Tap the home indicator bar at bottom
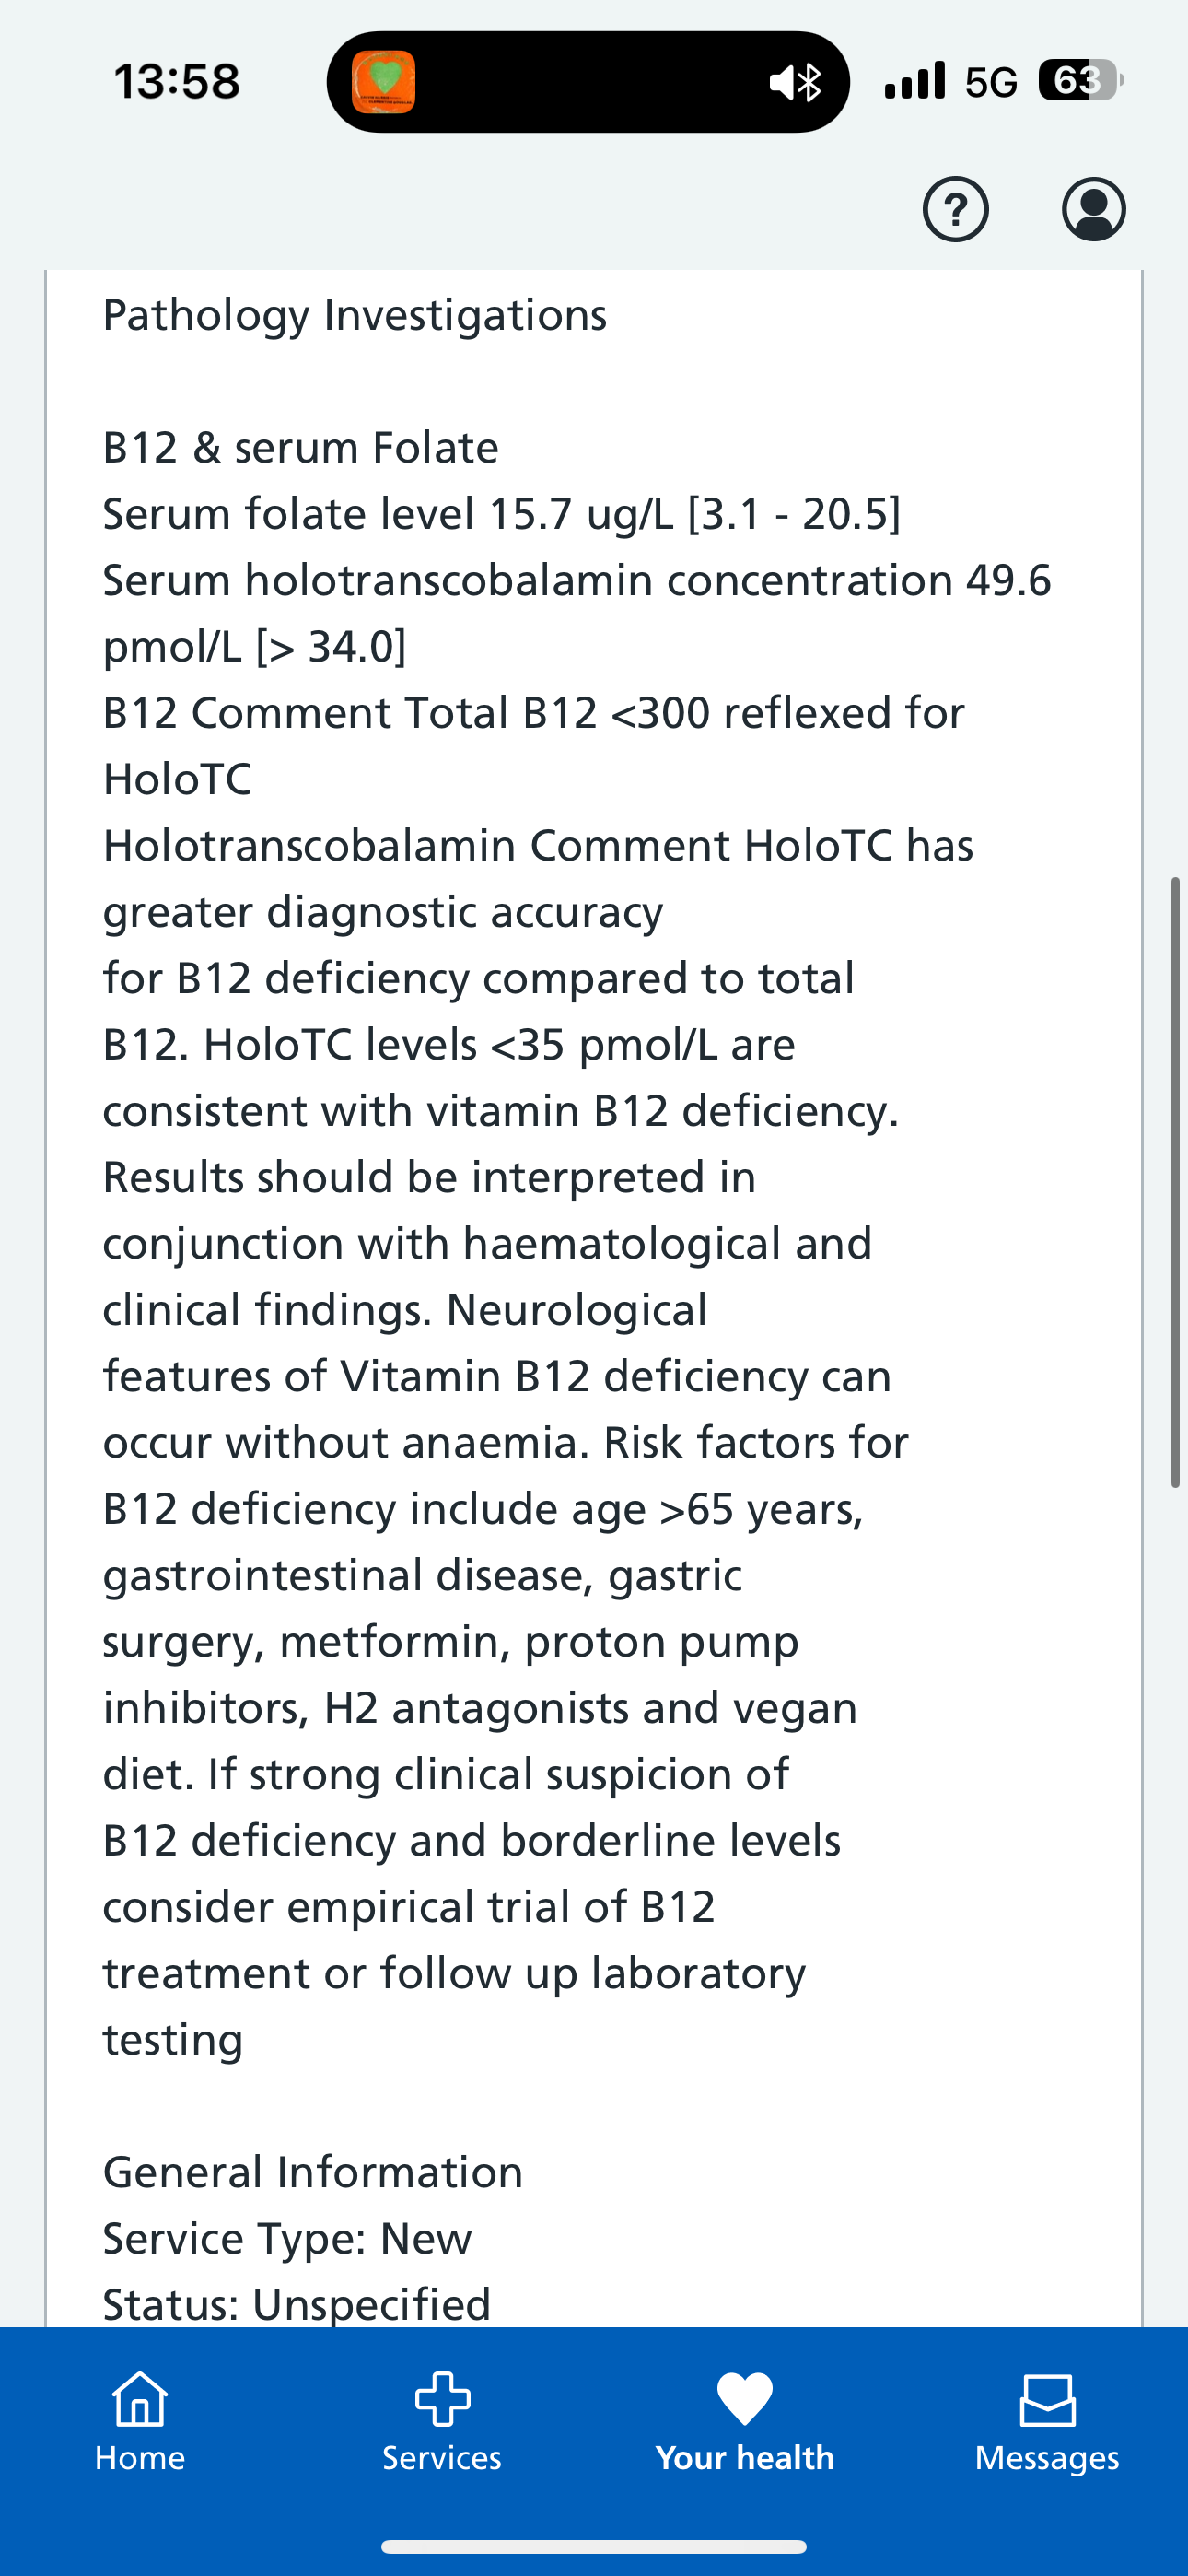 594,2546
